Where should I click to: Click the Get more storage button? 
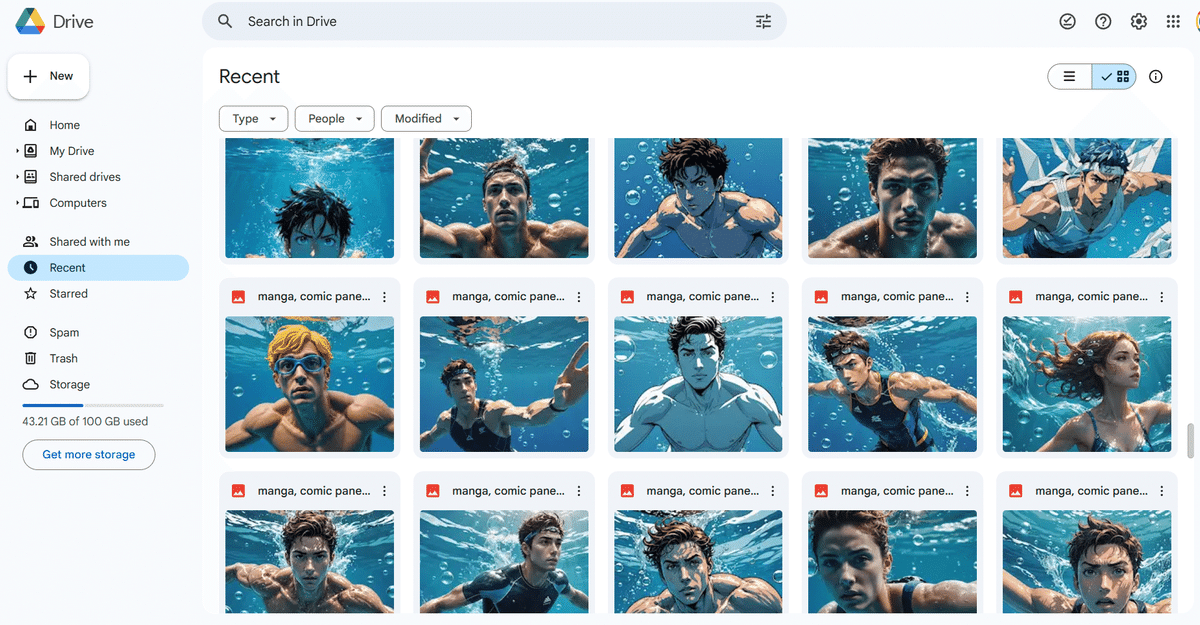point(88,455)
